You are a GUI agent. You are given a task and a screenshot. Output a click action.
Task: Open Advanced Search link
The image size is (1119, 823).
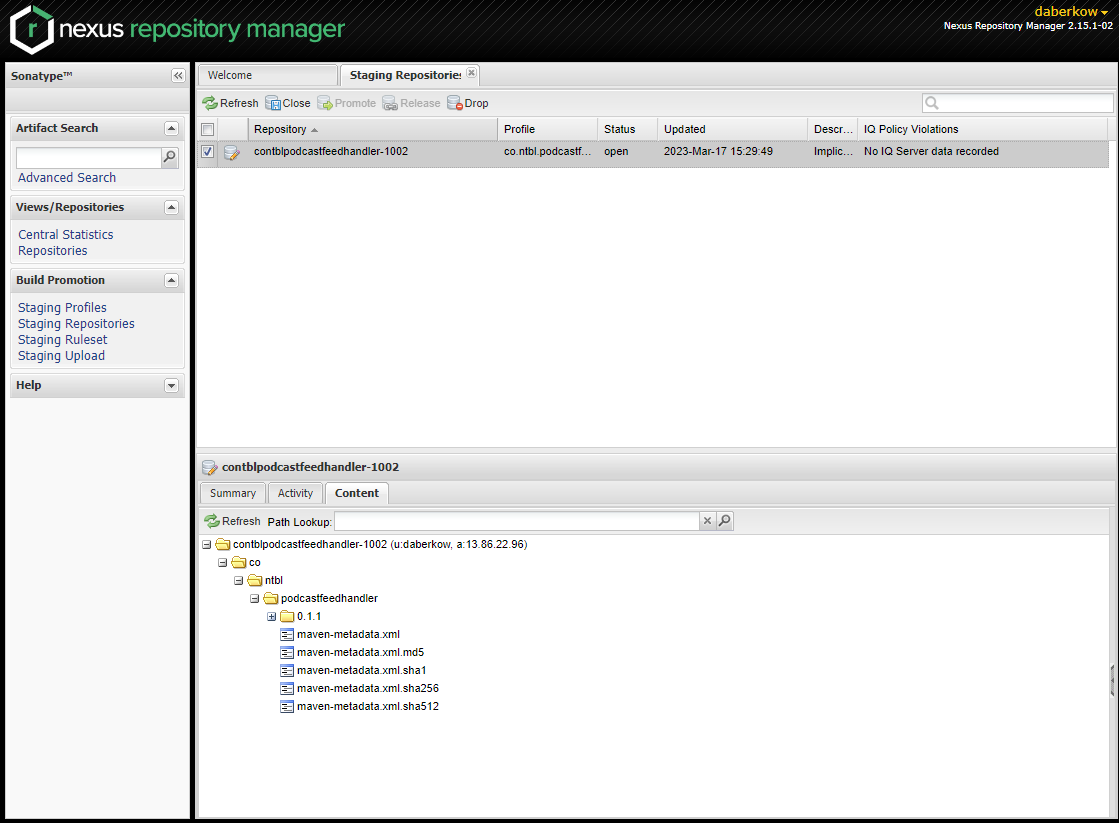tap(67, 178)
